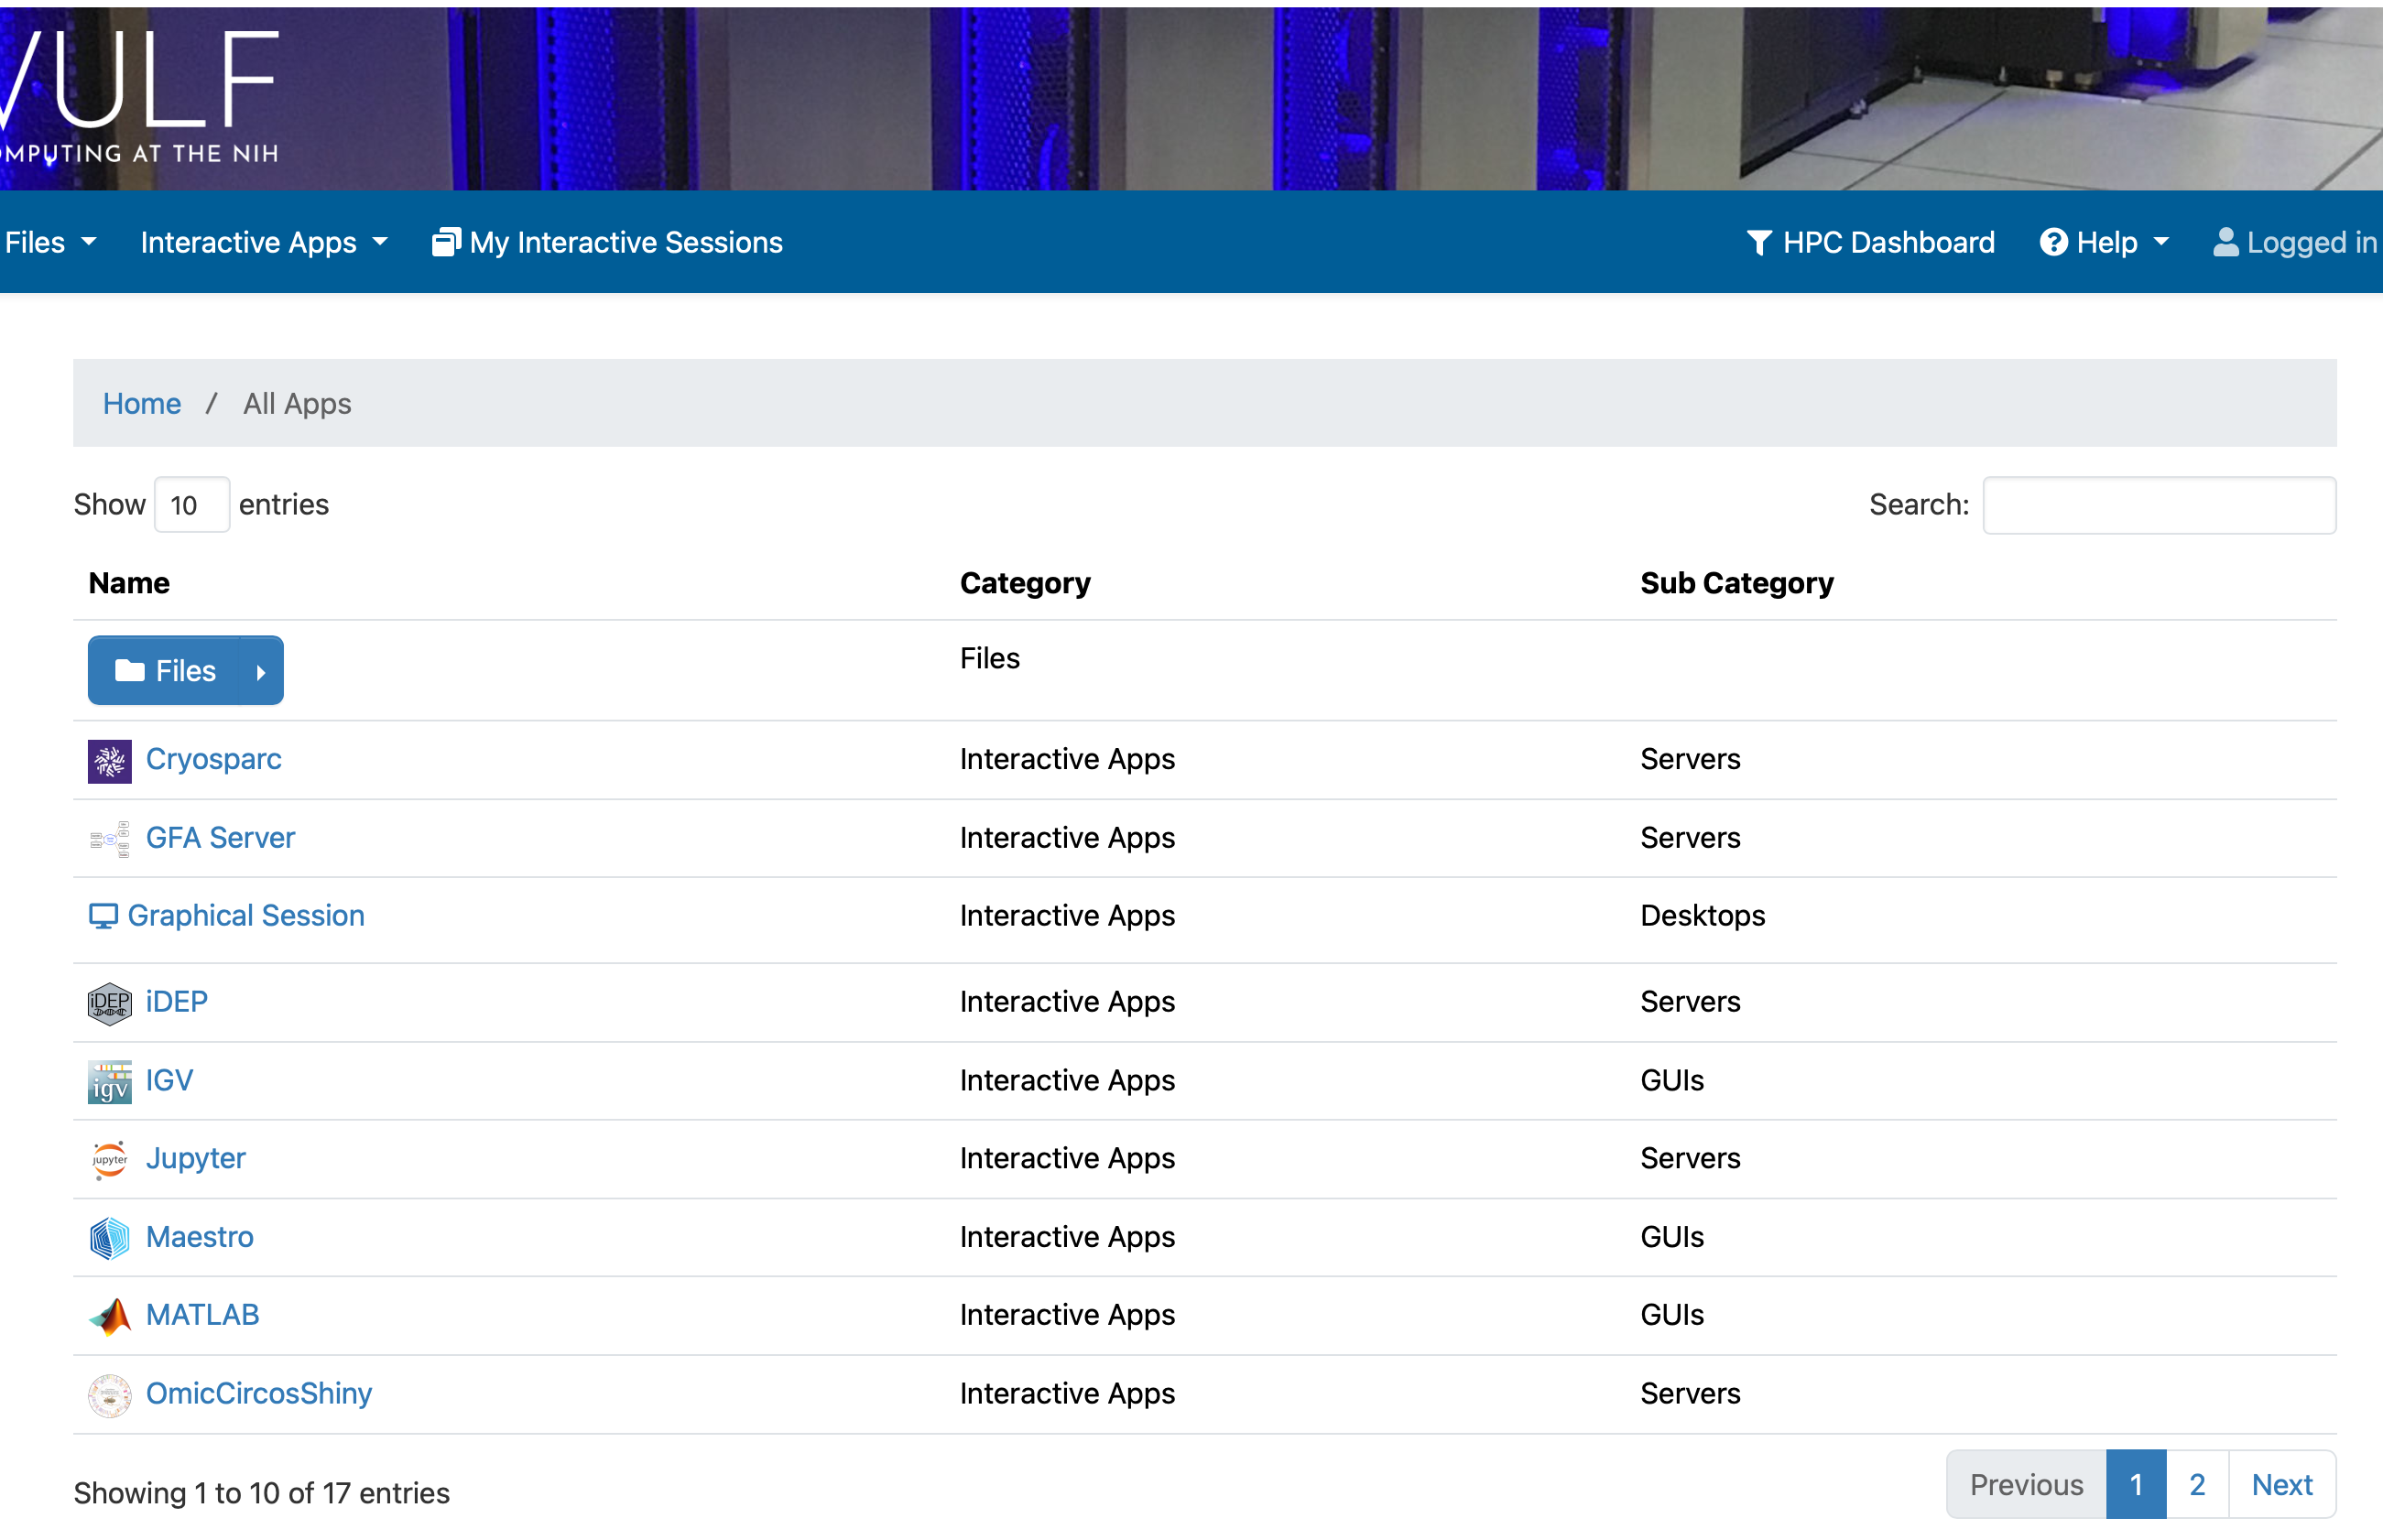The width and height of the screenshot is (2383, 1540).
Task: Click the Jupyter app icon
Action: click(109, 1159)
